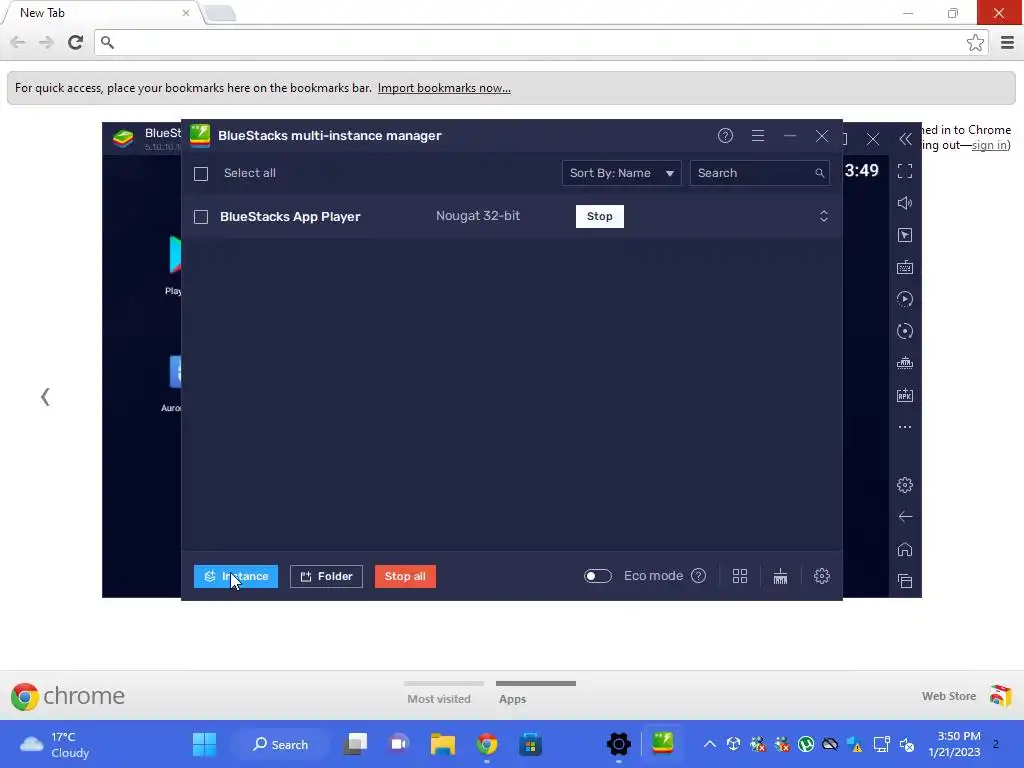Click the previous page chevron arrow

point(45,396)
